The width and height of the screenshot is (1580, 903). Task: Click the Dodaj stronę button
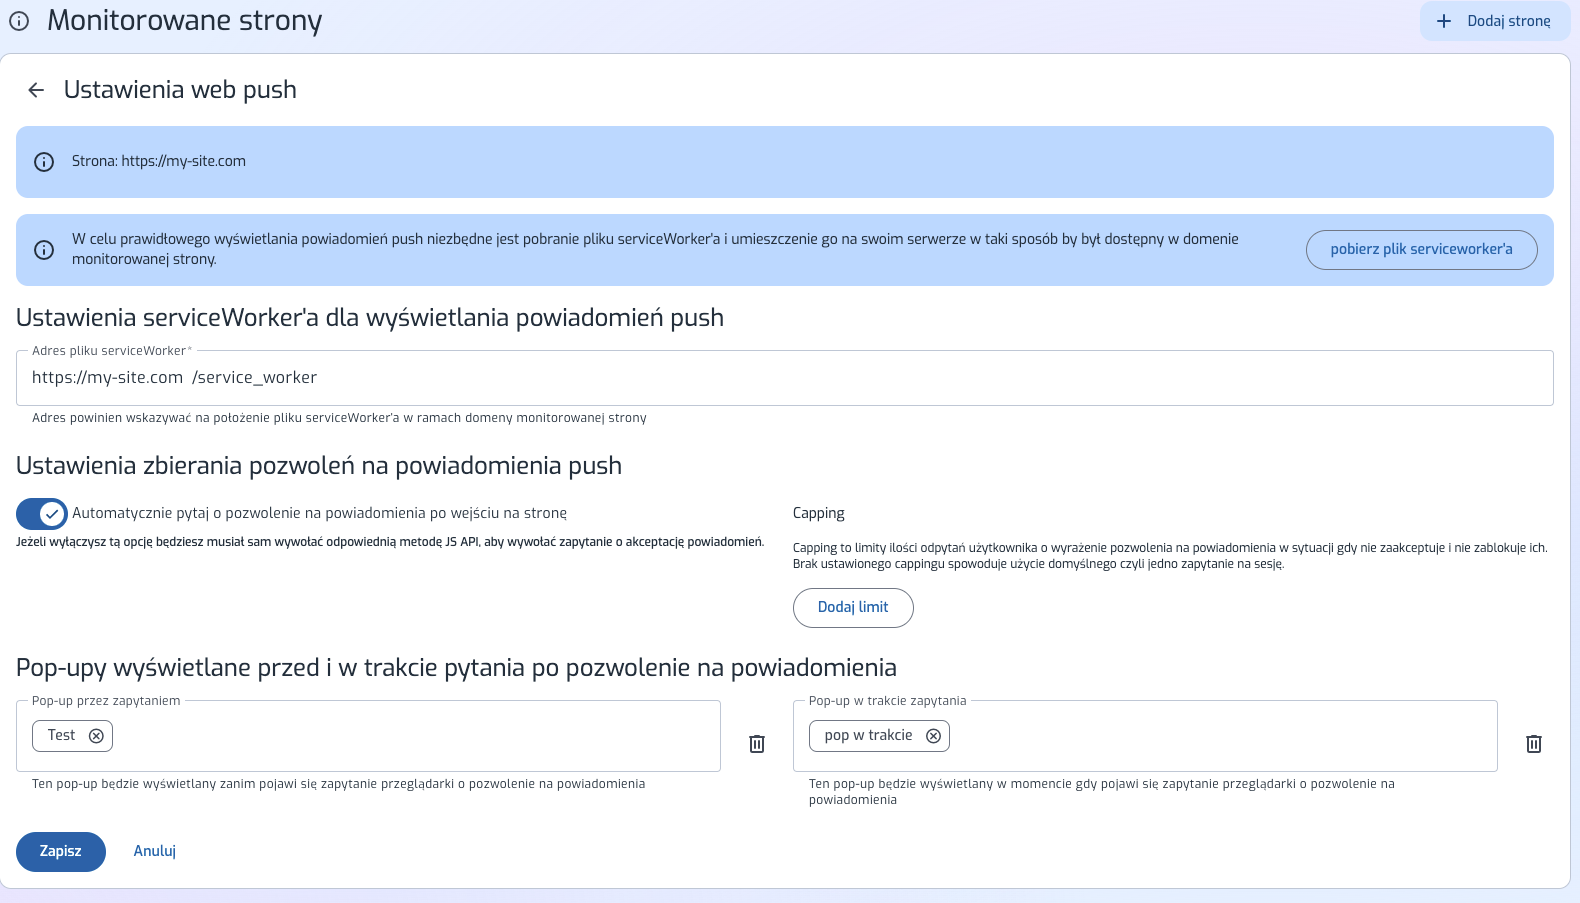coord(1495,21)
